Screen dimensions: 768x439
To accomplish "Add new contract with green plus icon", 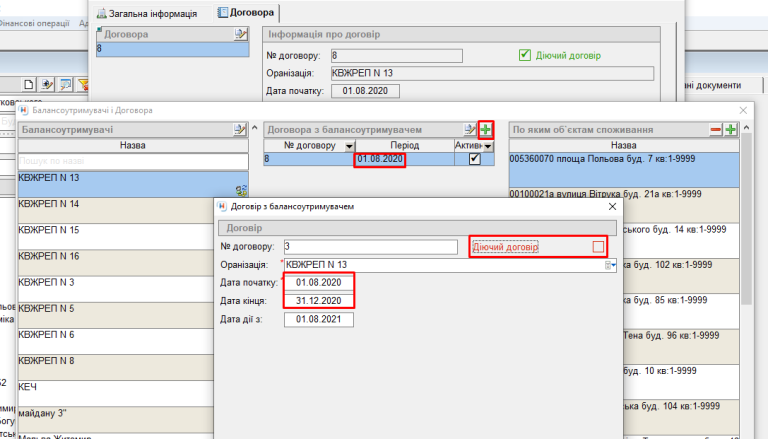I will tap(486, 130).
